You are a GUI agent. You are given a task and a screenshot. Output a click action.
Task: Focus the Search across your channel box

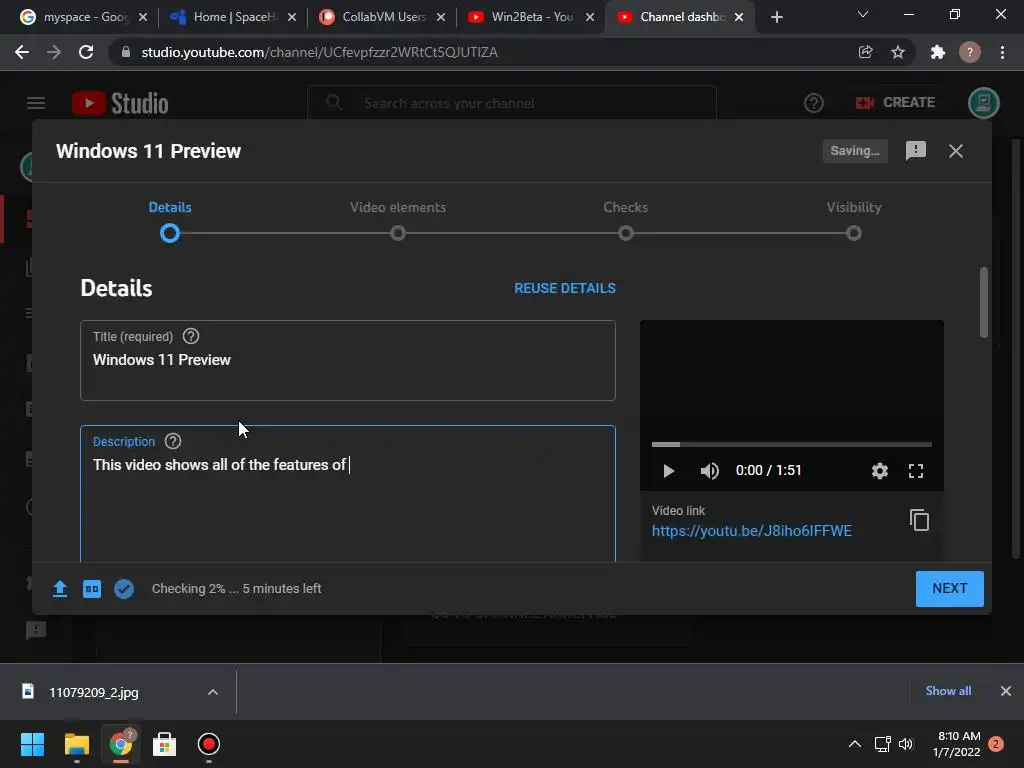(511, 103)
